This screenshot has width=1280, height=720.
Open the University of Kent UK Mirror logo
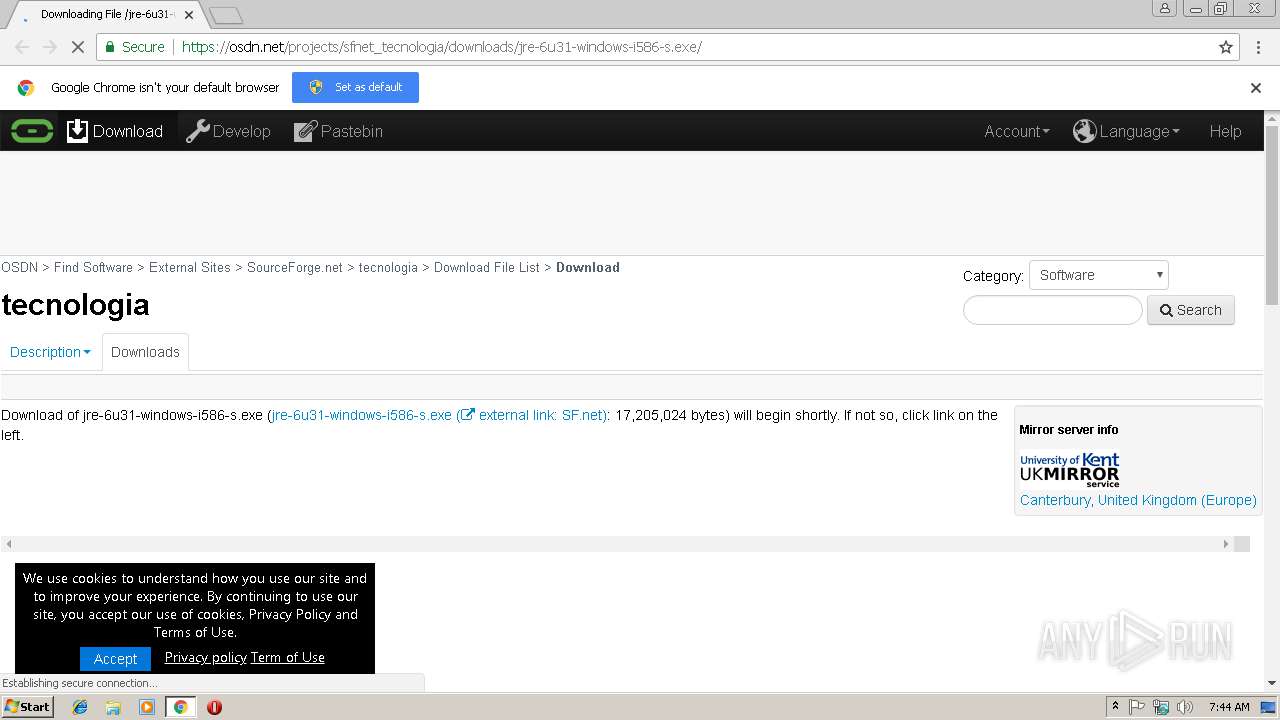(1069, 469)
